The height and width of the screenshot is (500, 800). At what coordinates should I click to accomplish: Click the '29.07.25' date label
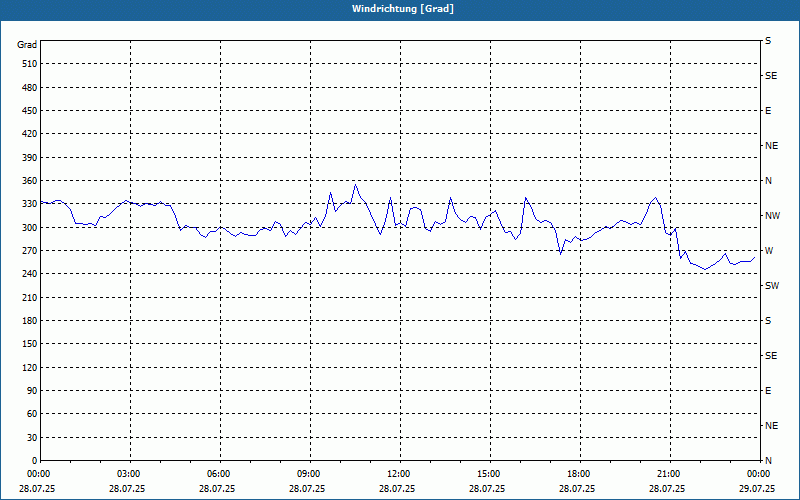(757, 488)
